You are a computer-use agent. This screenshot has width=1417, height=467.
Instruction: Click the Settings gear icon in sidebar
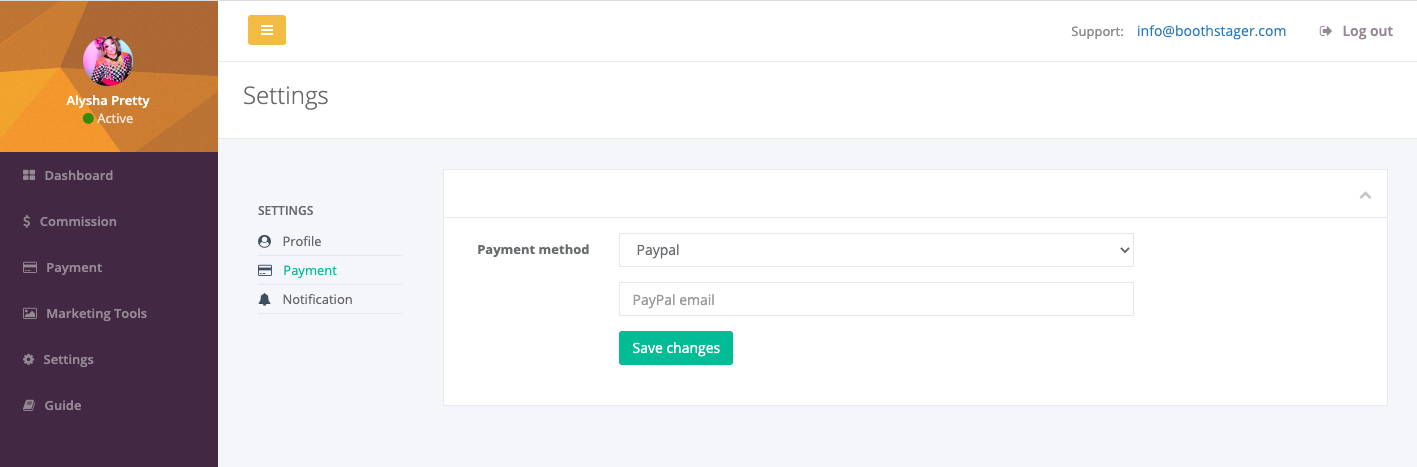click(x=29, y=359)
